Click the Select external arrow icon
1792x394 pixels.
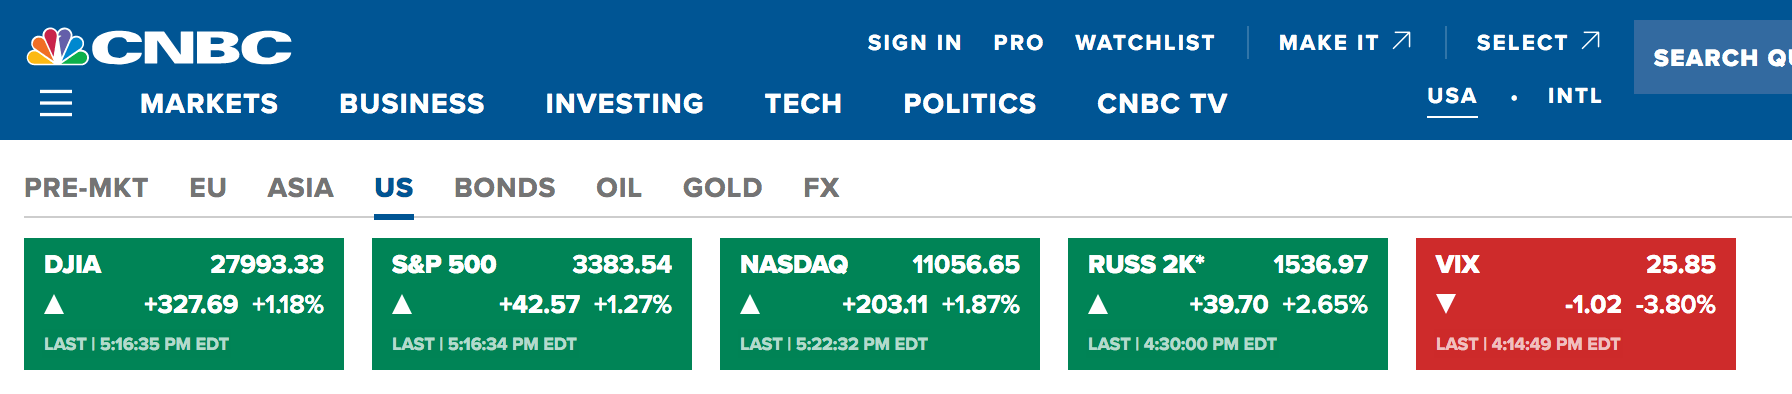(x=1591, y=41)
